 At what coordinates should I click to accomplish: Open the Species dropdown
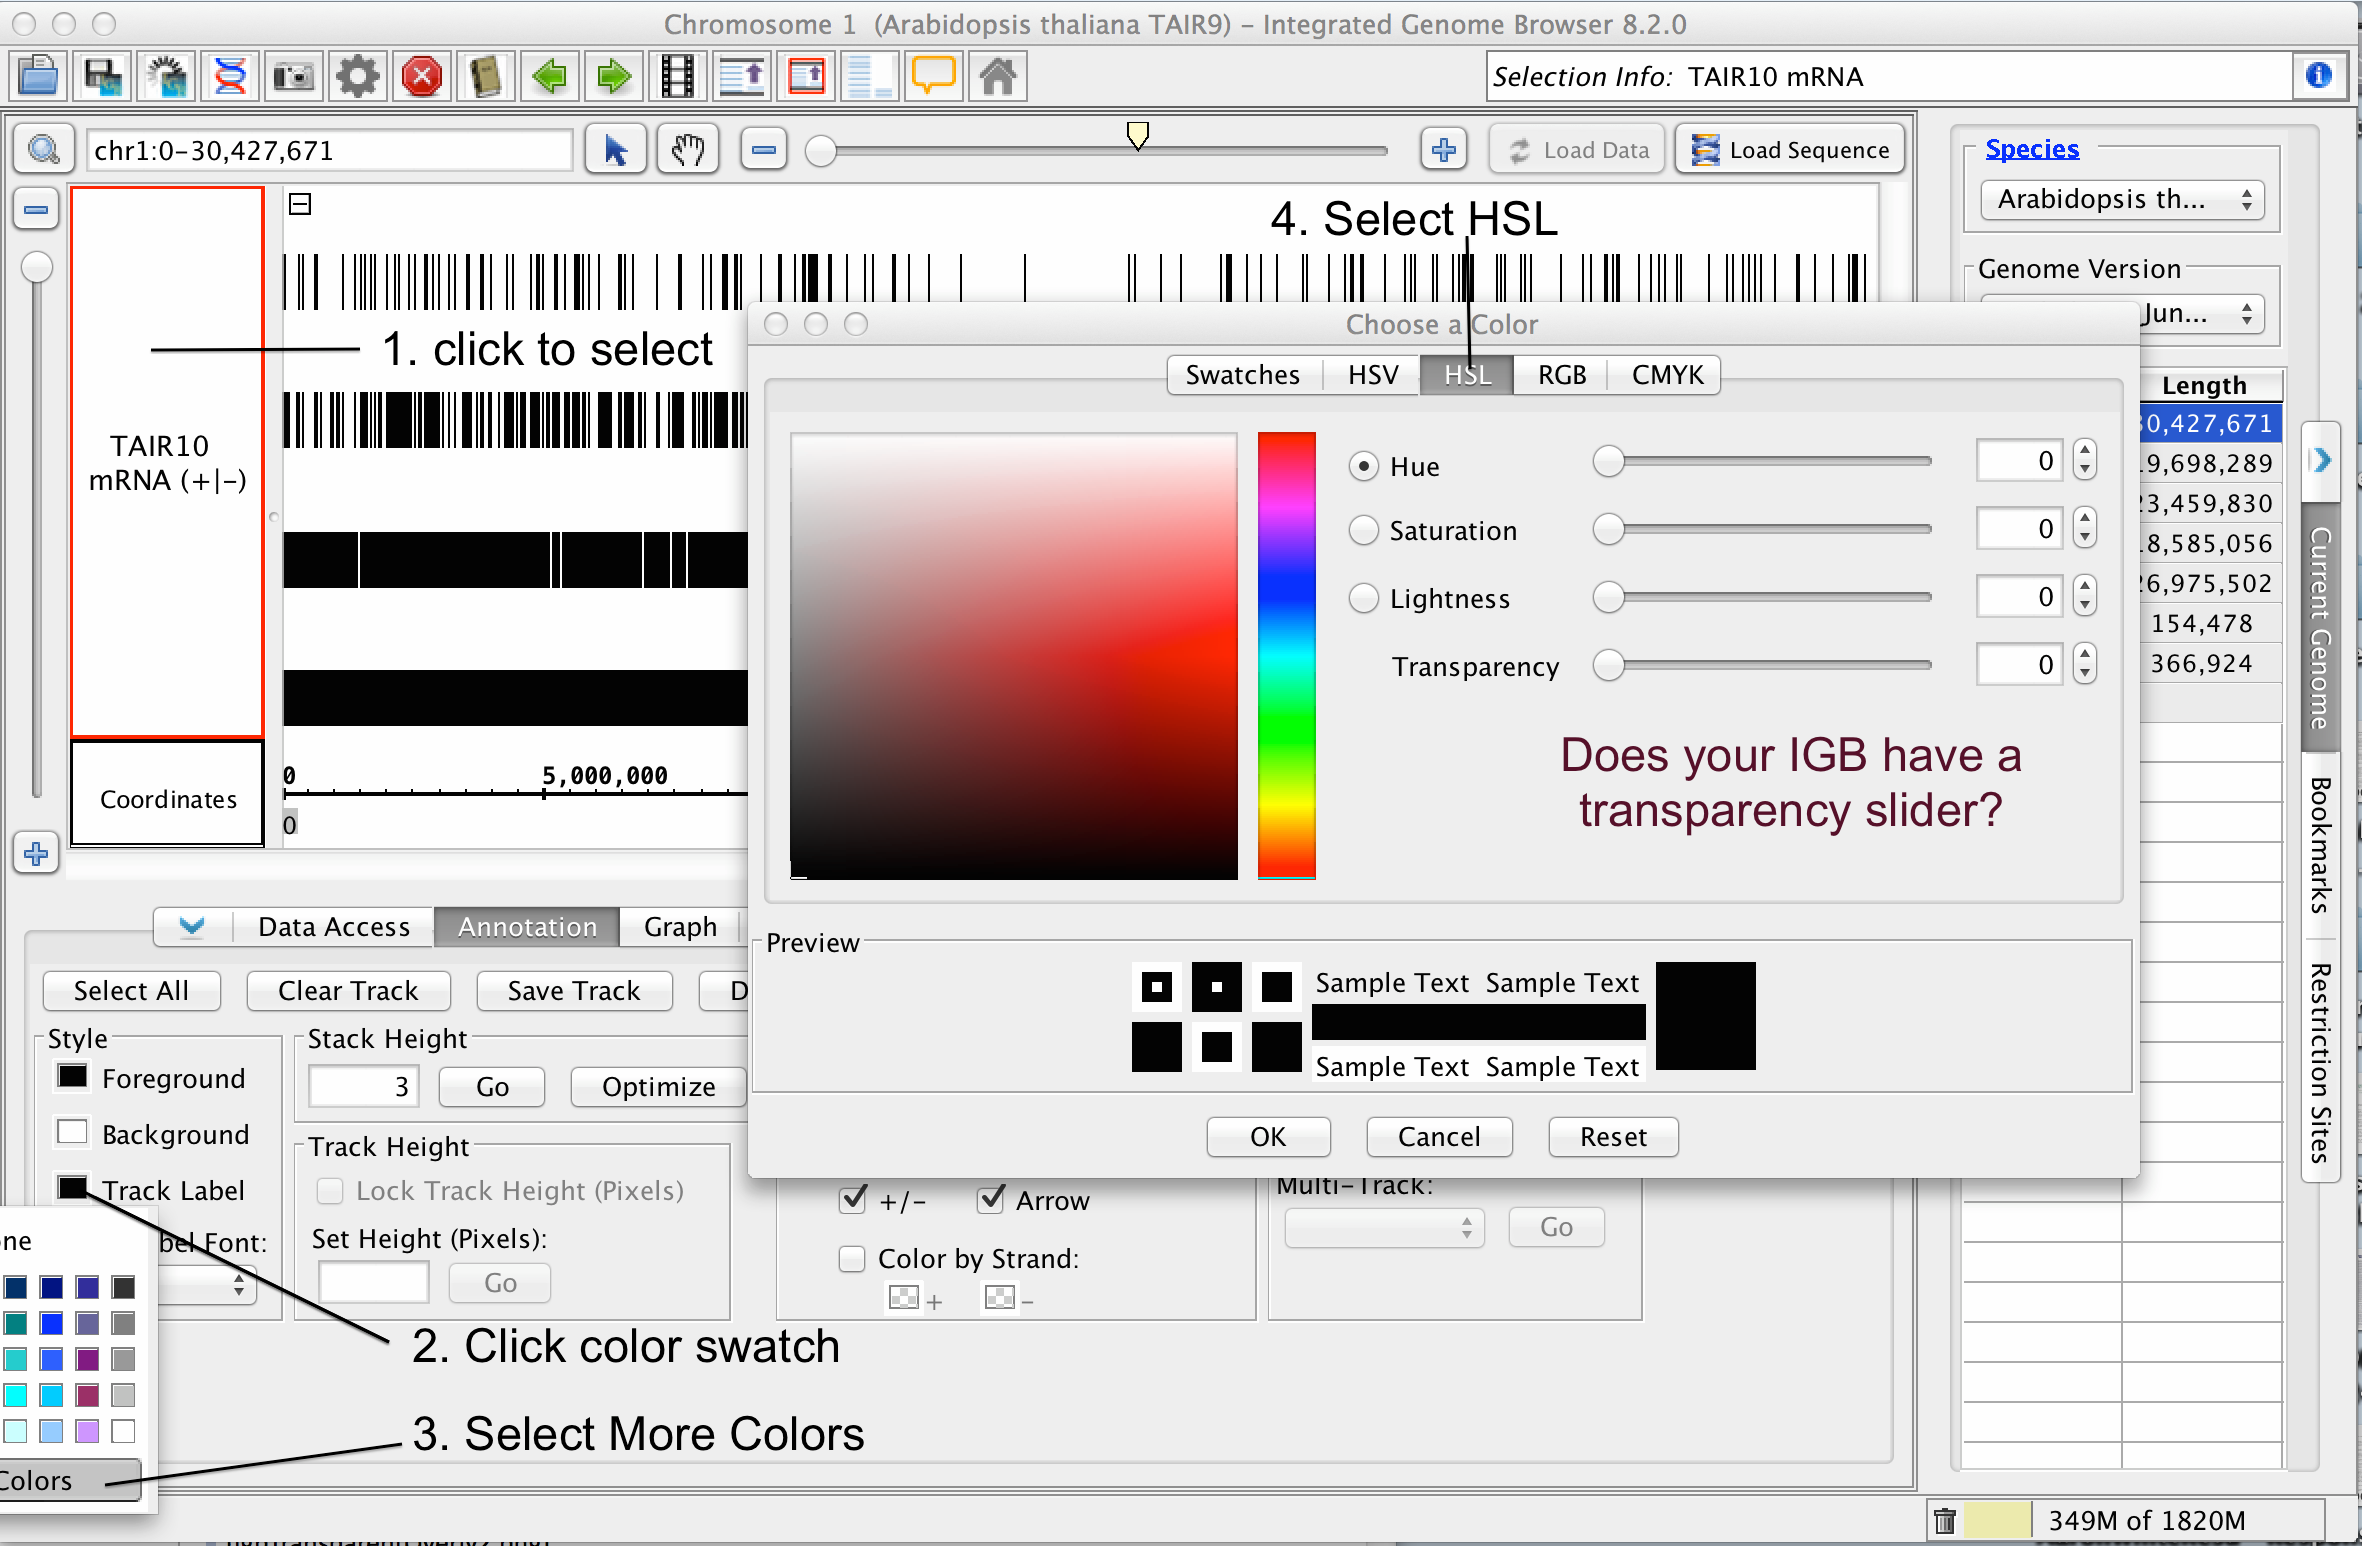click(x=2122, y=199)
